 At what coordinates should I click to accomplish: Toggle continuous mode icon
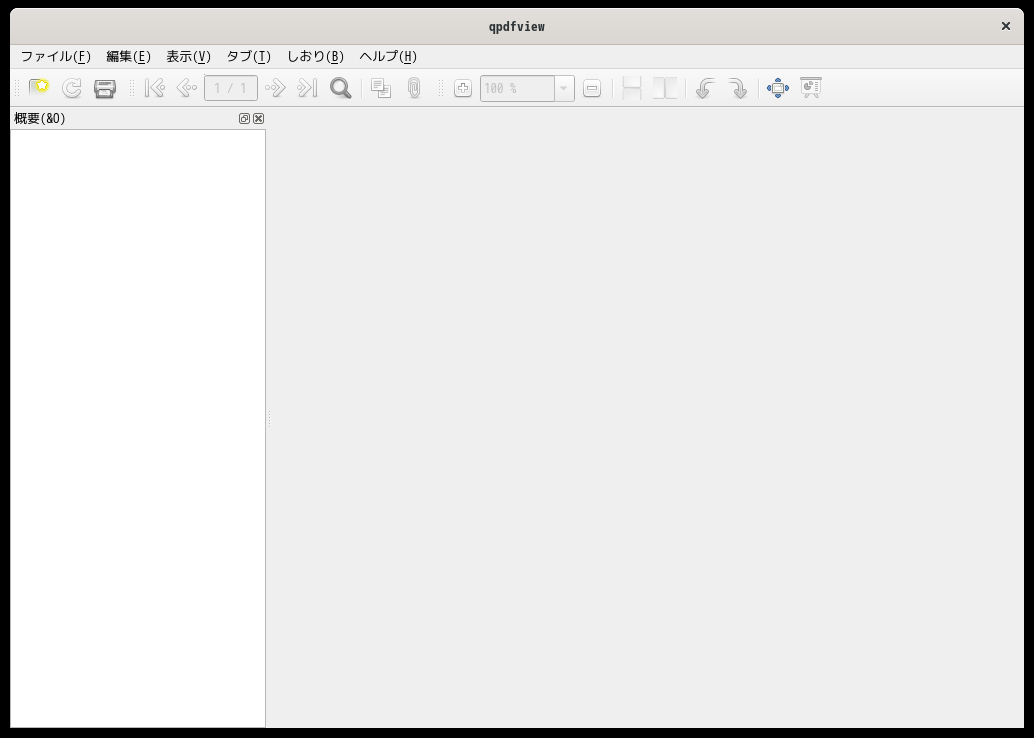(x=632, y=88)
